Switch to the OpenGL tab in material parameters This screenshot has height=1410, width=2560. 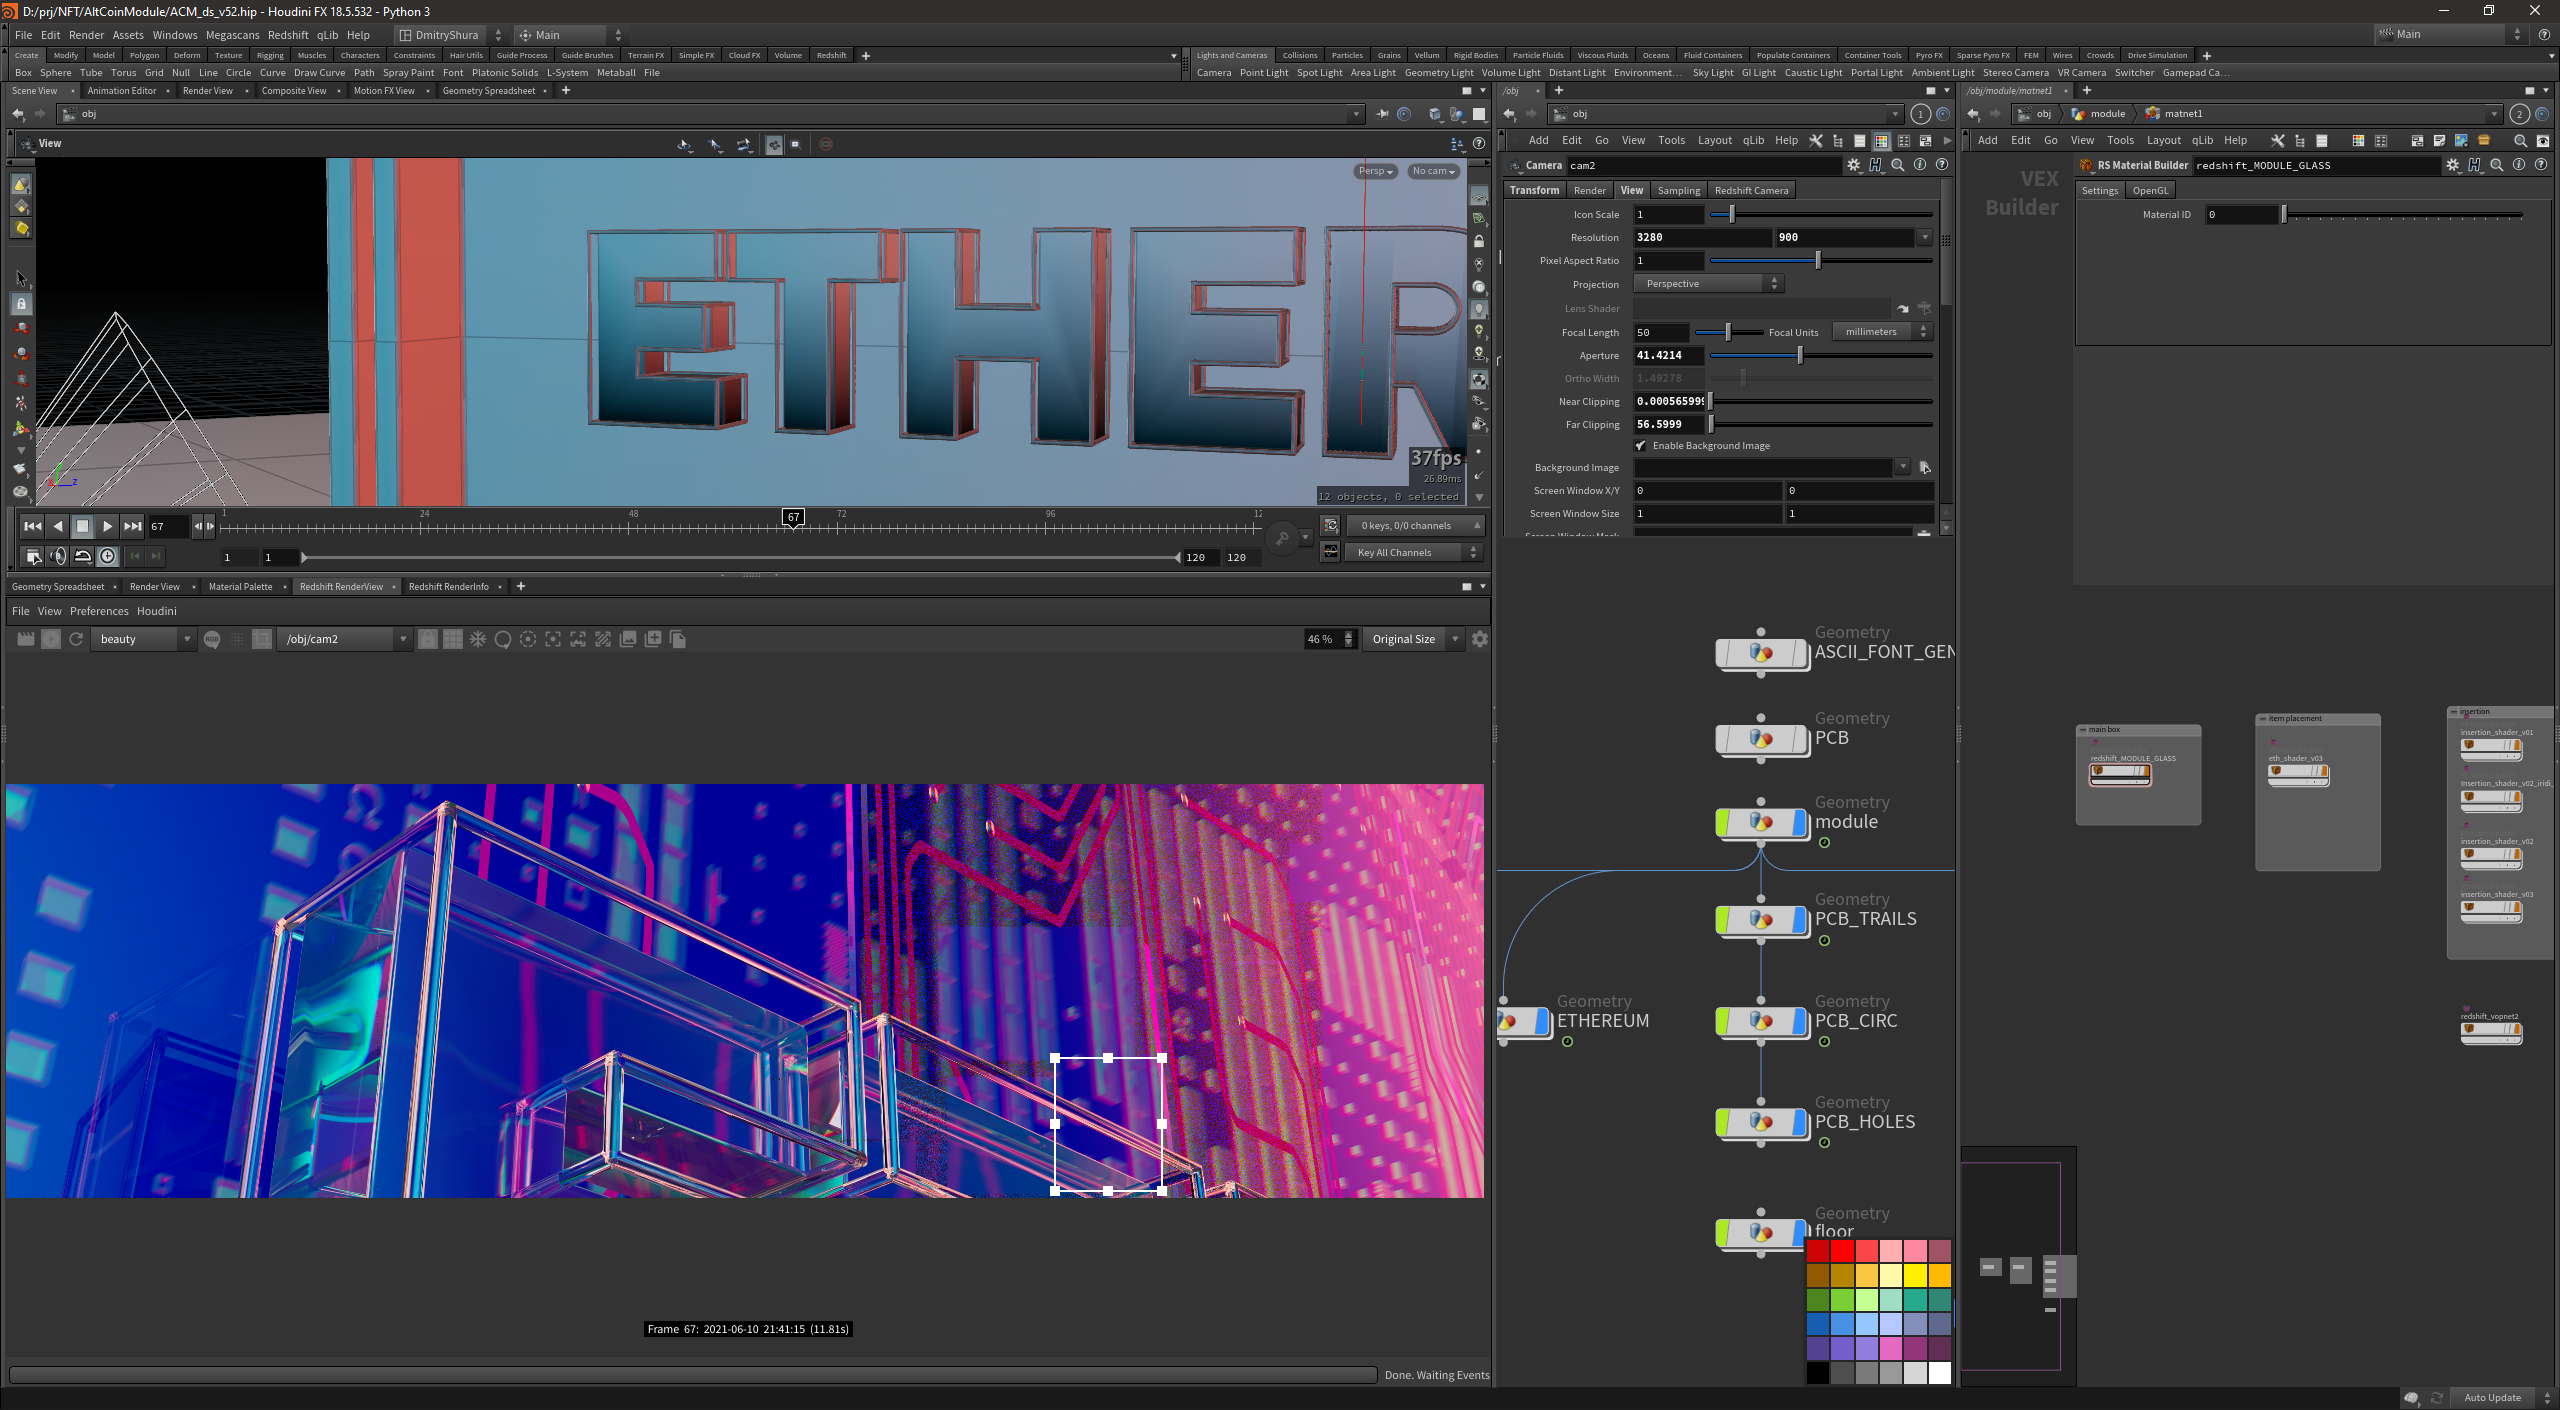click(2150, 190)
